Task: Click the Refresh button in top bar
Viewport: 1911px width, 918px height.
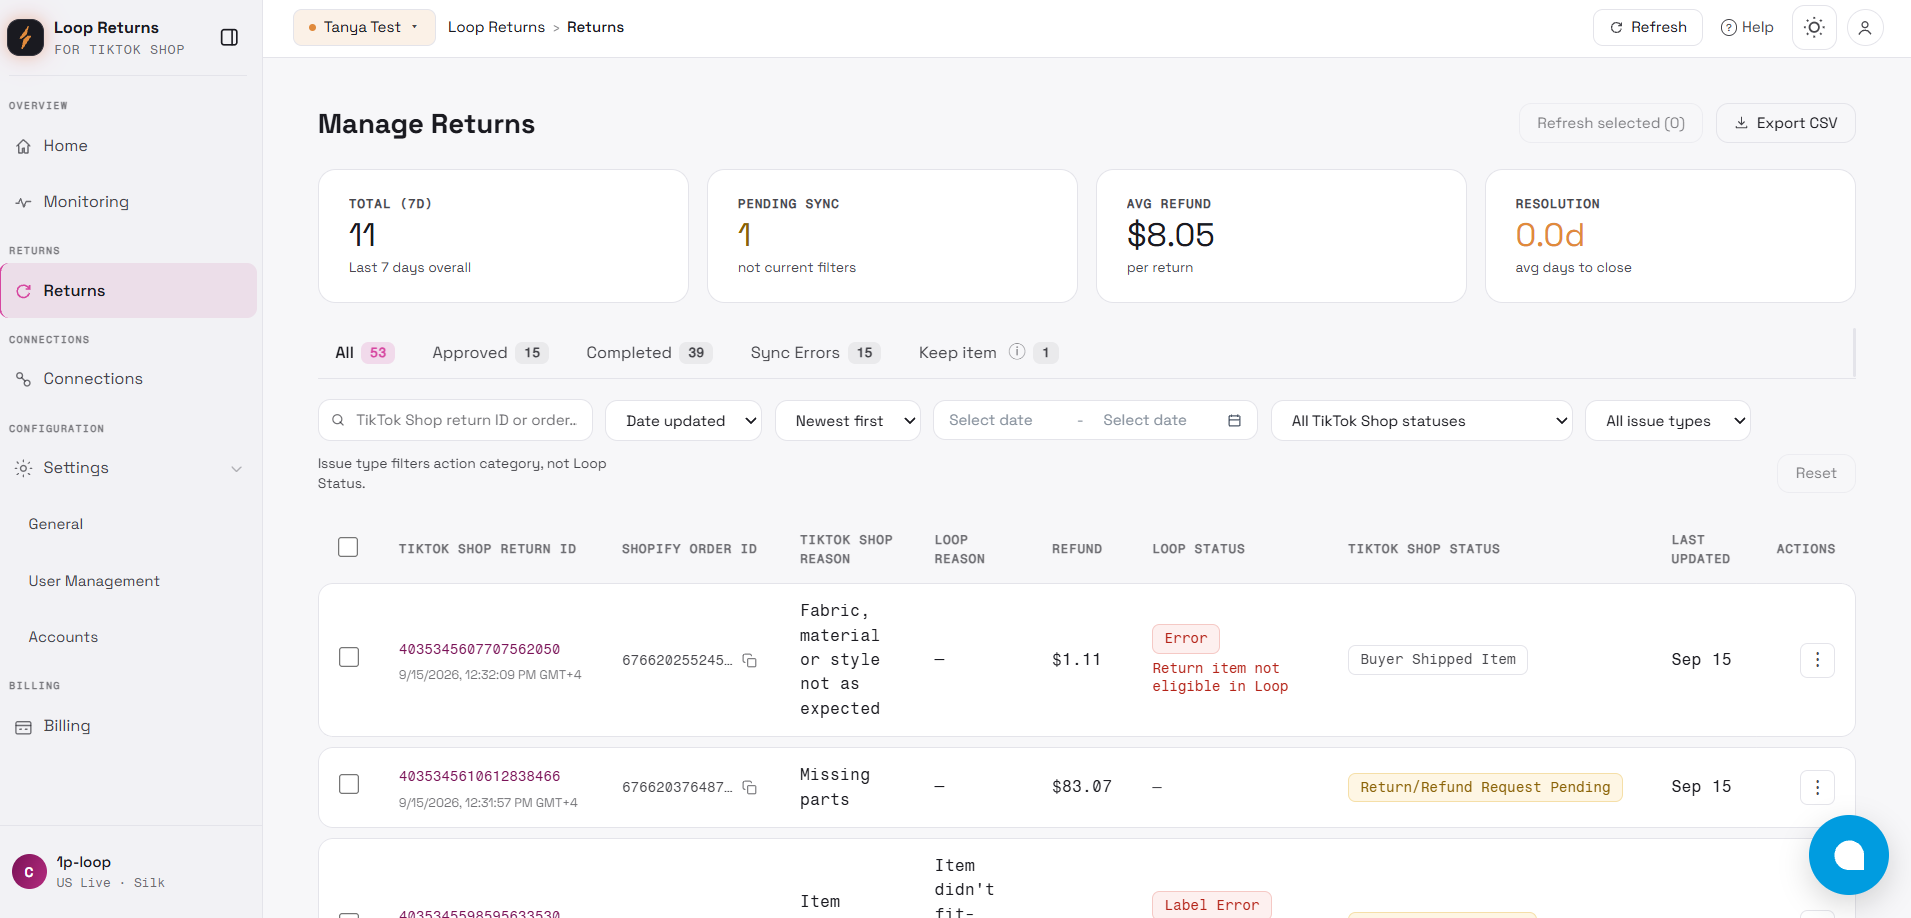Action: click(x=1648, y=27)
